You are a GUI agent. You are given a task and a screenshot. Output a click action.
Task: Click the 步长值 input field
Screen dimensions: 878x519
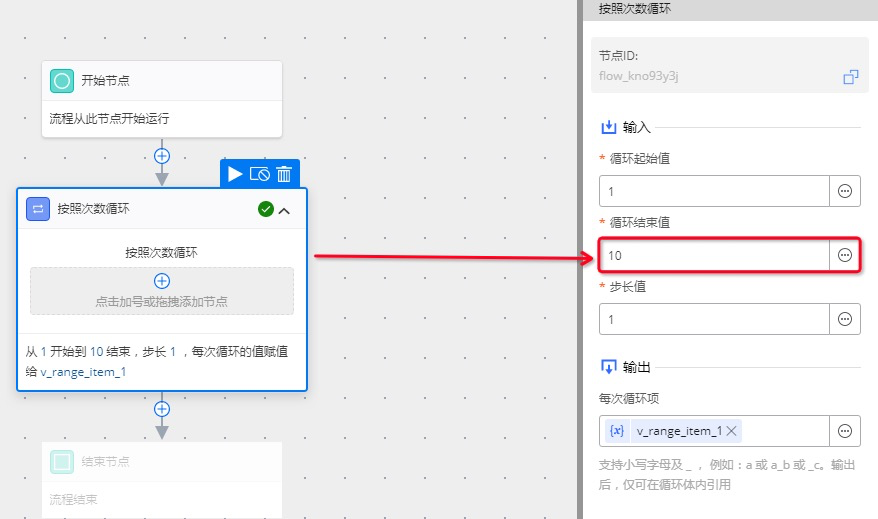coord(714,319)
